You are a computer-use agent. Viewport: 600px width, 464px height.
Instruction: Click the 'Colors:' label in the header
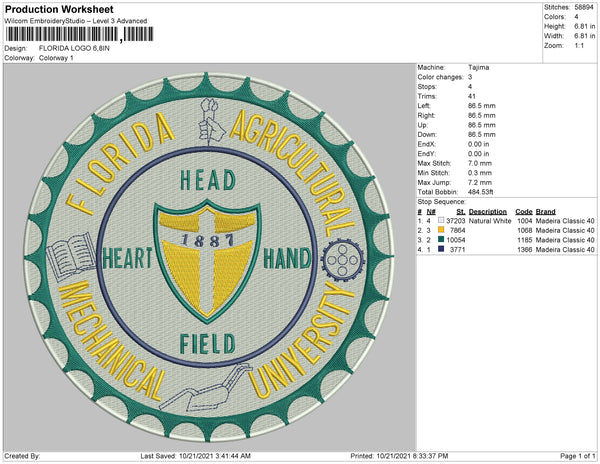click(x=554, y=17)
